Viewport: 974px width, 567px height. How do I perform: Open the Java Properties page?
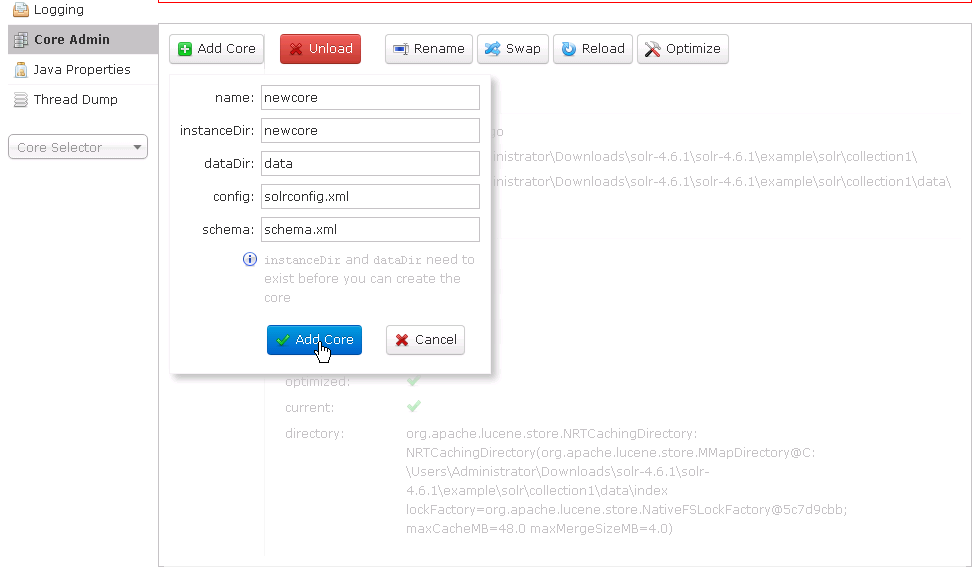(x=81, y=70)
